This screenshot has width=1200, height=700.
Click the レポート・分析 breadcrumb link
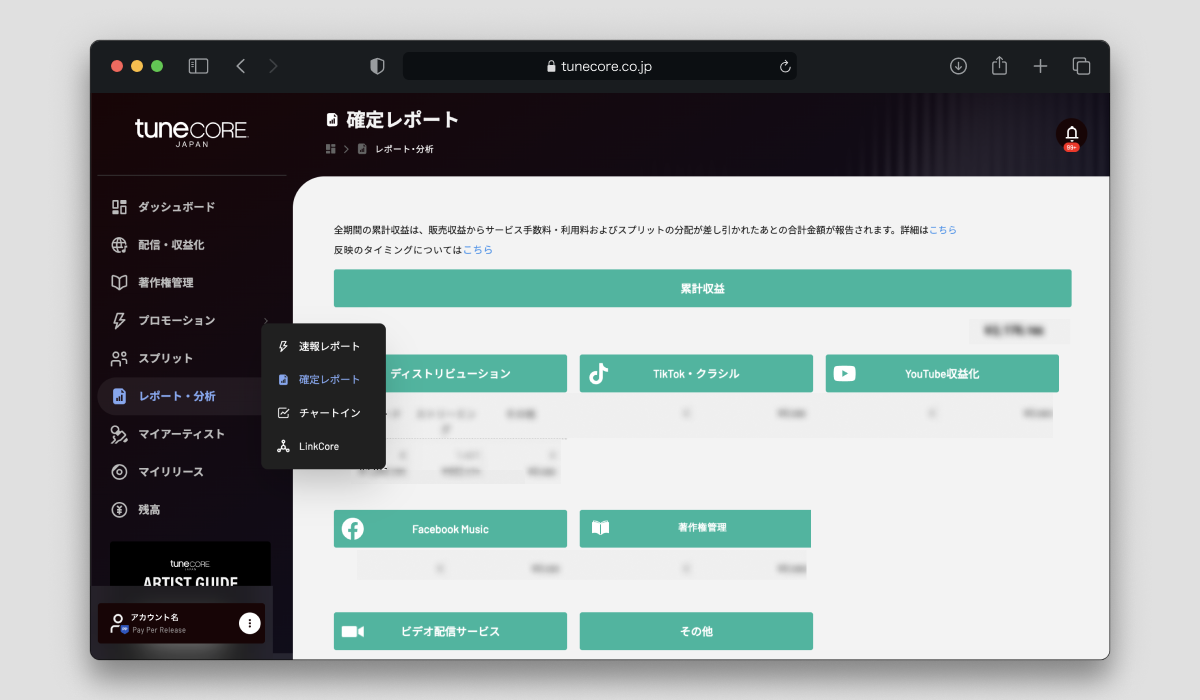pos(404,149)
